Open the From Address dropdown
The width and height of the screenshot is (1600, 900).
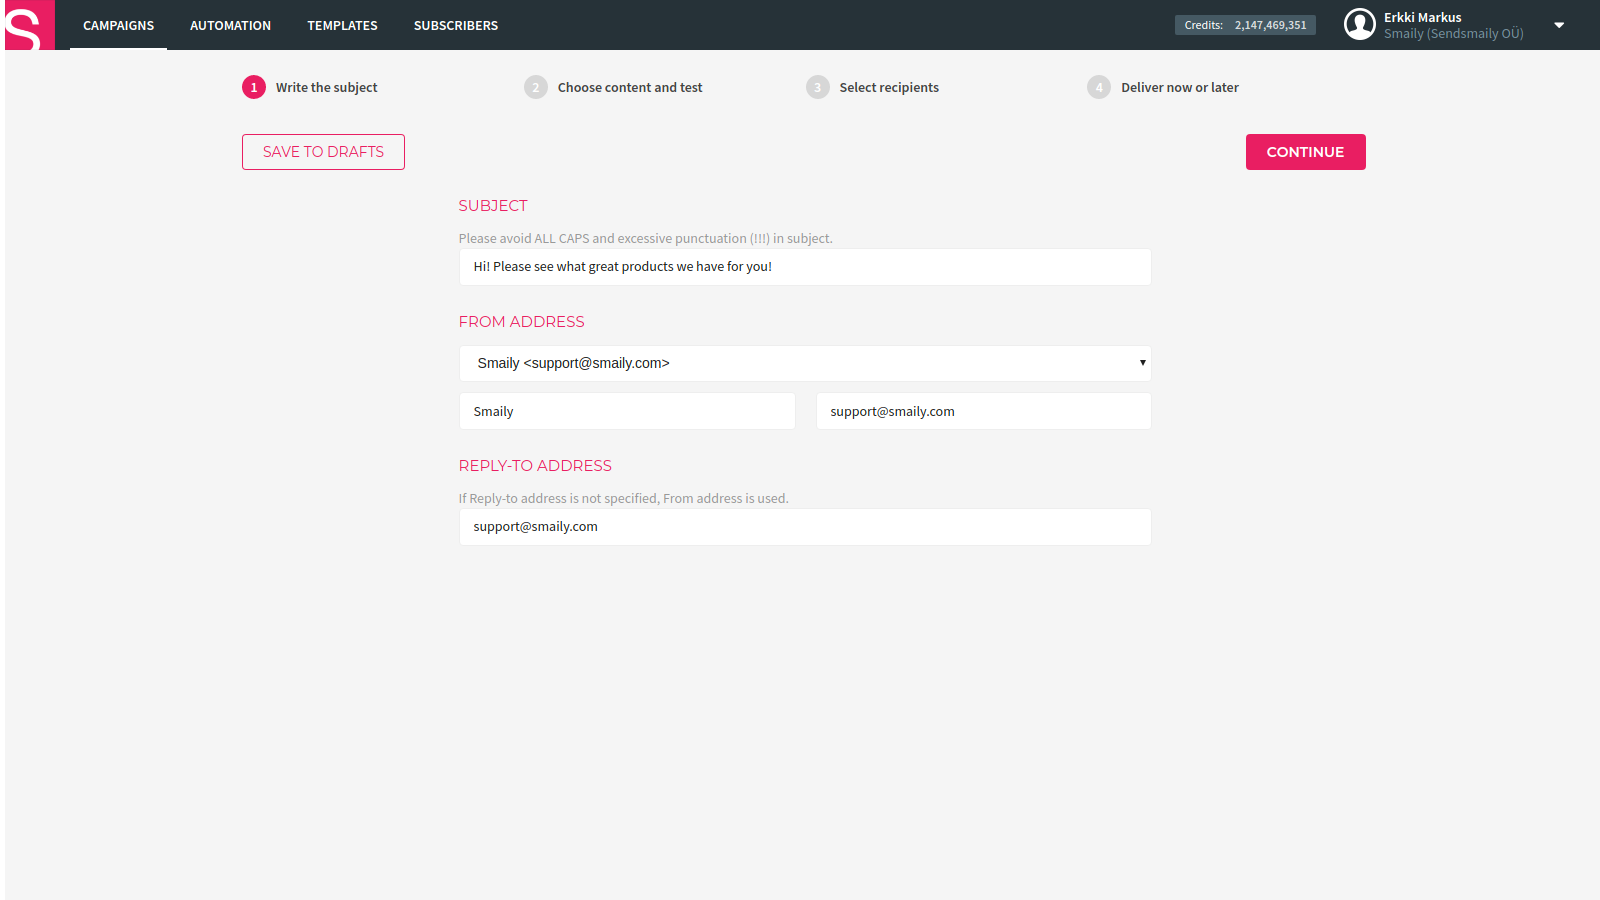(x=805, y=363)
